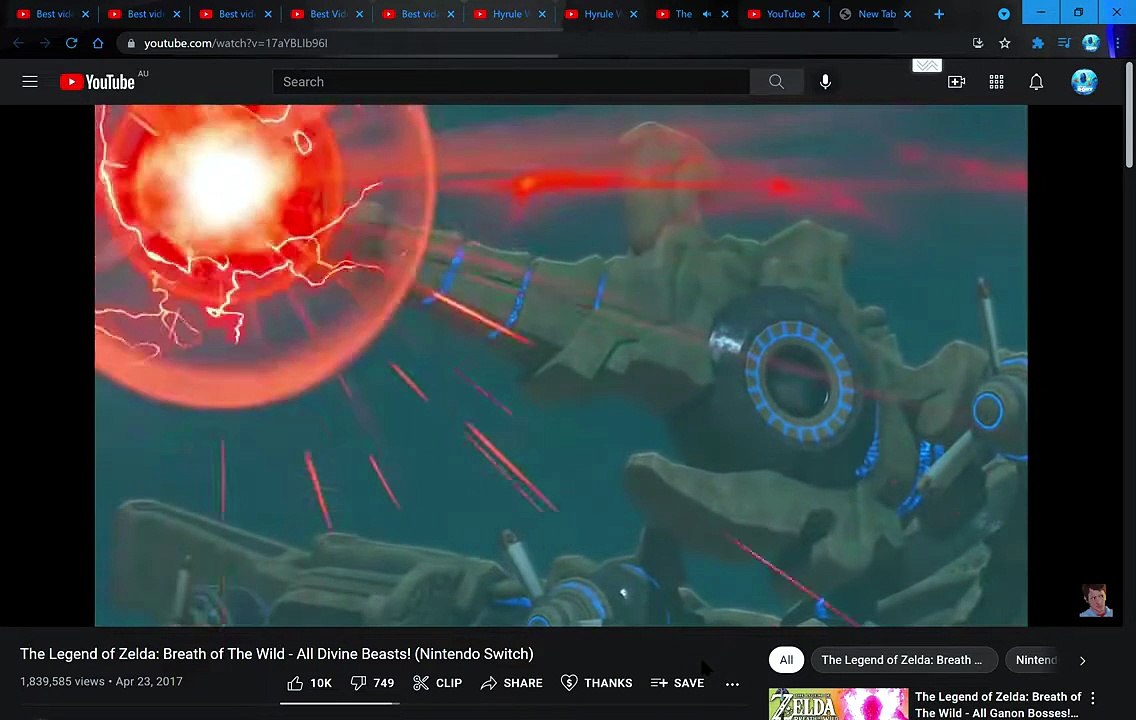
Task: Open more actions three-dot menu
Action: tap(732, 684)
